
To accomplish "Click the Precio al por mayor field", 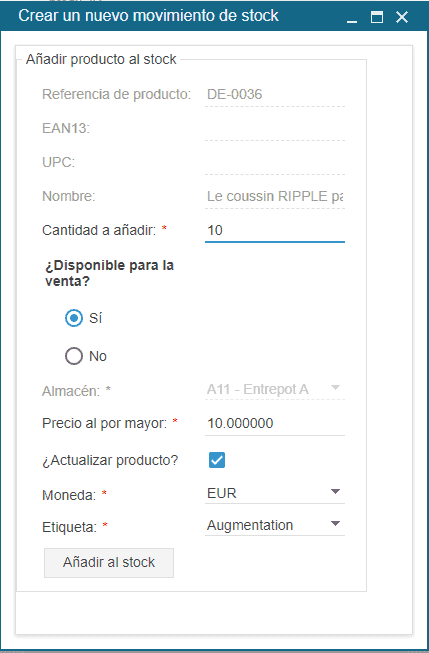I will click(x=275, y=424).
